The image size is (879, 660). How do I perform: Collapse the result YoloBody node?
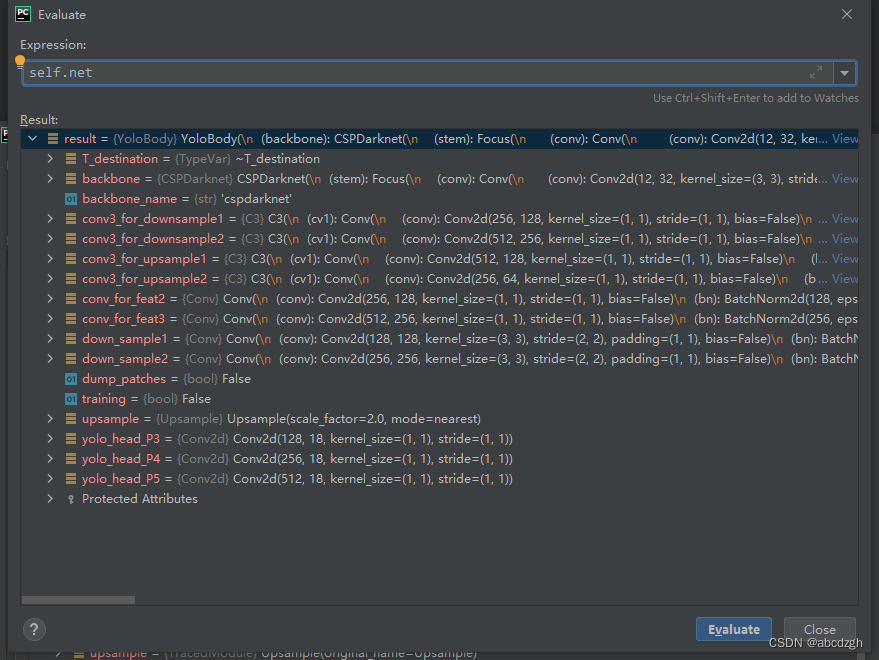point(33,139)
